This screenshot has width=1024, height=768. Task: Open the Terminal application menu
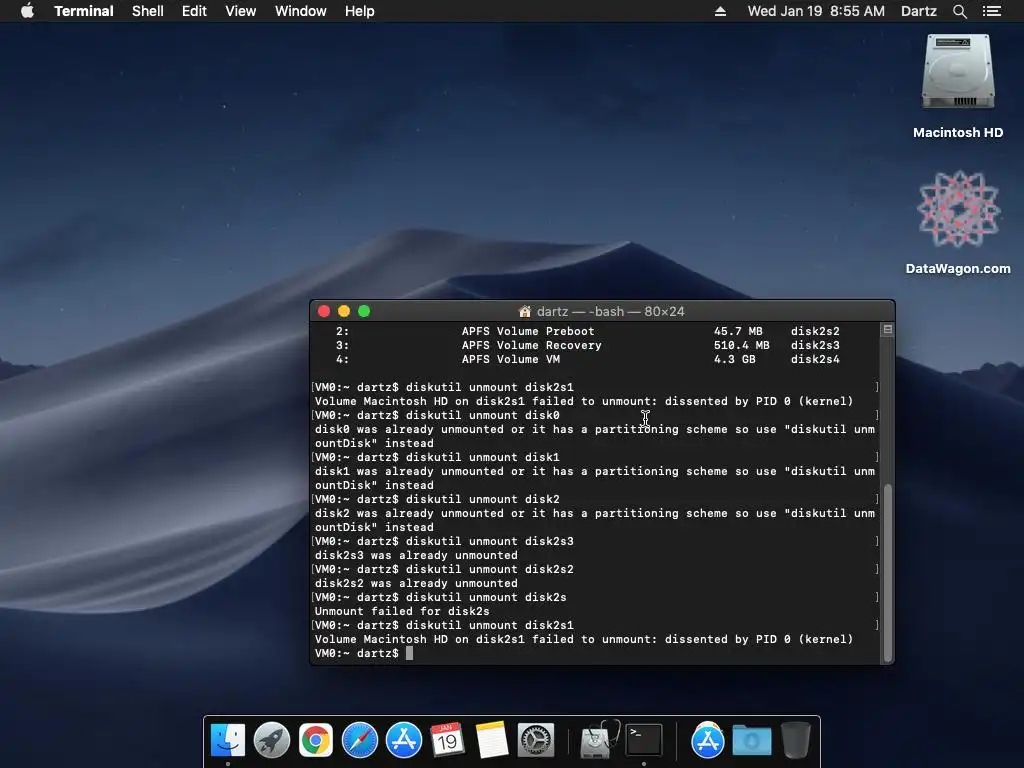tap(84, 11)
